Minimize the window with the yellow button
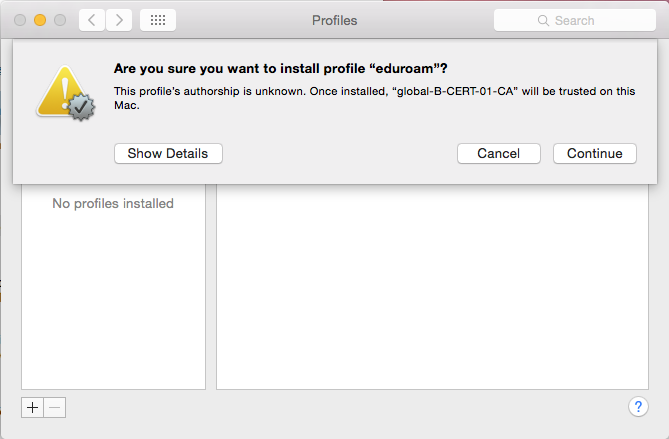669x439 pixels. point(40,20)
